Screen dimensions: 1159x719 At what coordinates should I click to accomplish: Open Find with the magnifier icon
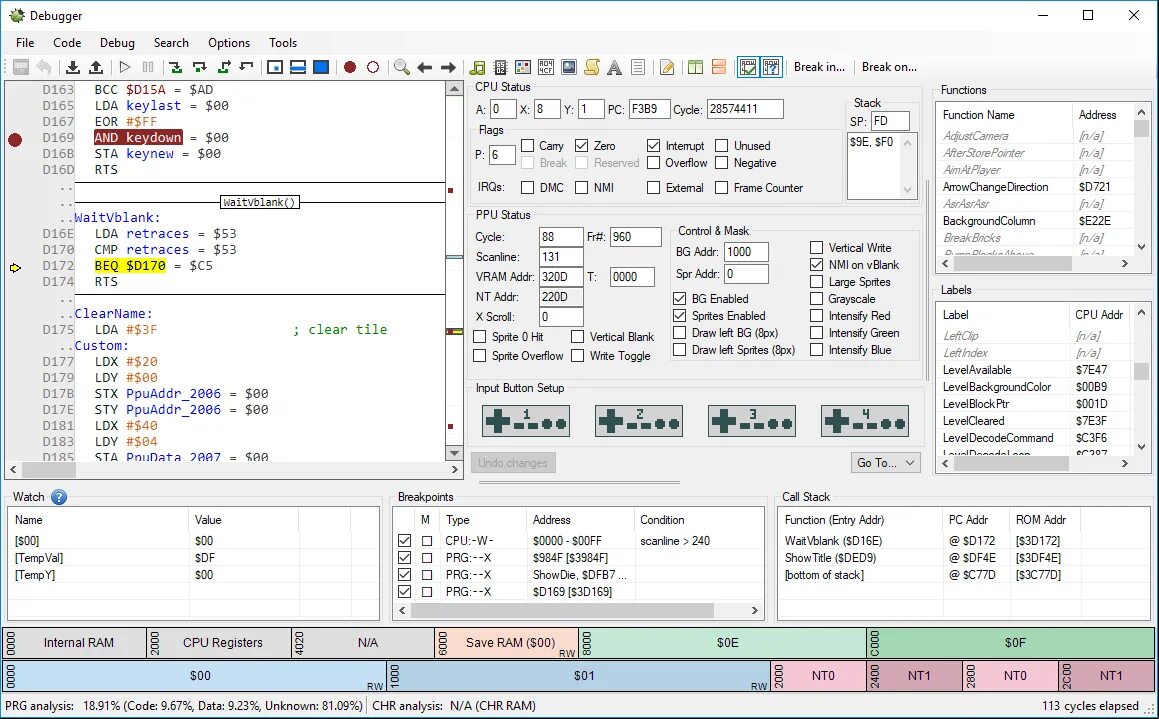pyautogui.click(x=401, y=67)
